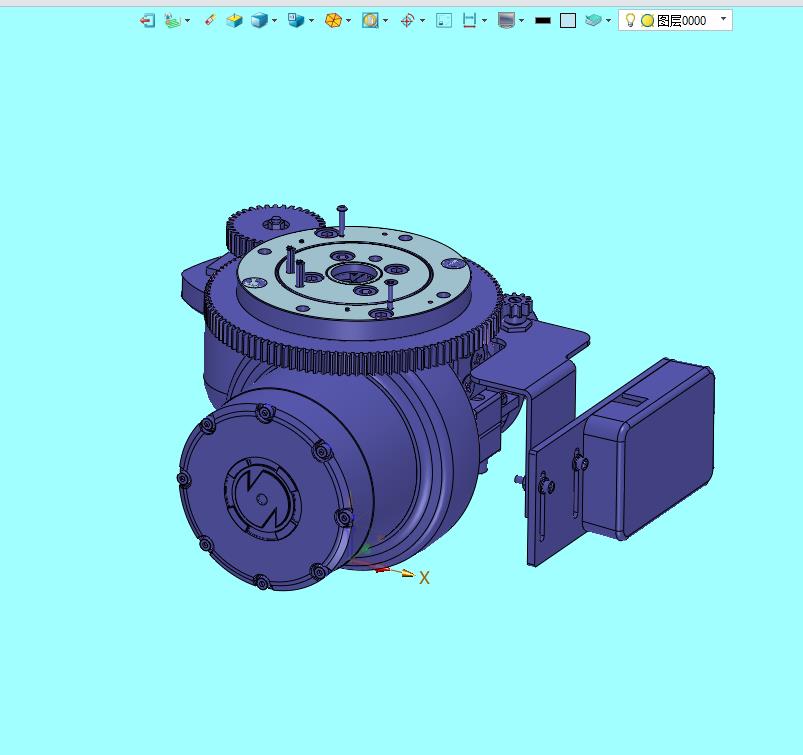Click the orange faceted polyhedron icon
The height and width of the screenshot is (755, 803).
(x=333, y=20)
